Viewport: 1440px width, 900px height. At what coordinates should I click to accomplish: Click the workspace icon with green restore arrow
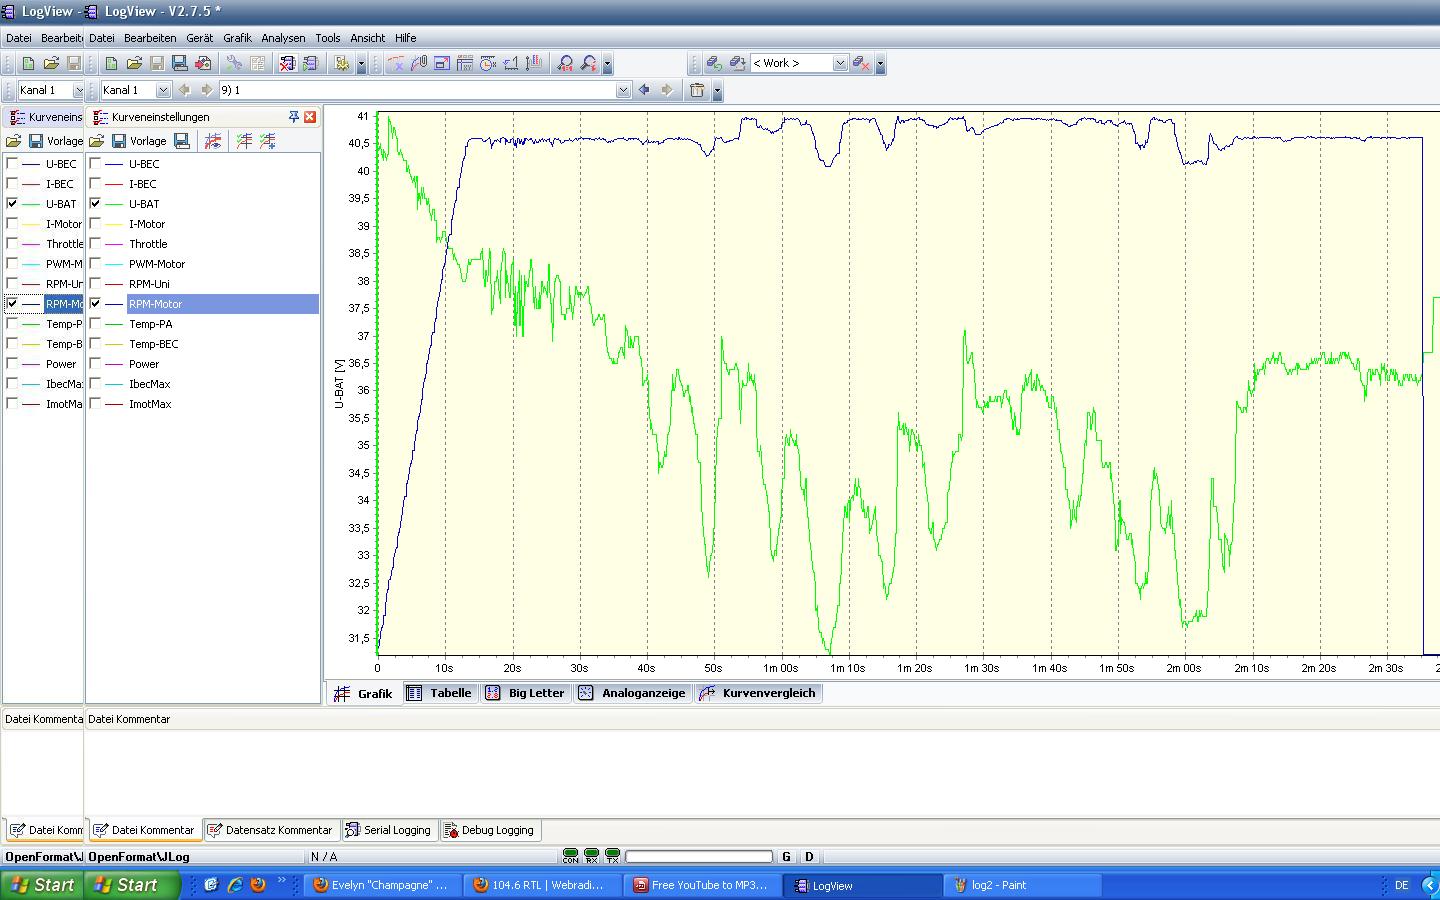(x=714, y=63)
